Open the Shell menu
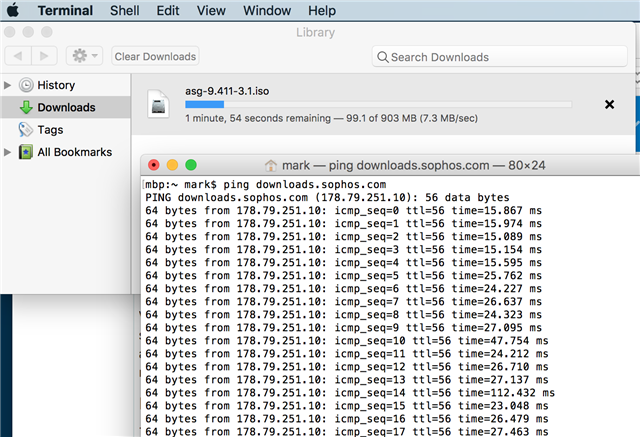 click(x=124, y=10)
